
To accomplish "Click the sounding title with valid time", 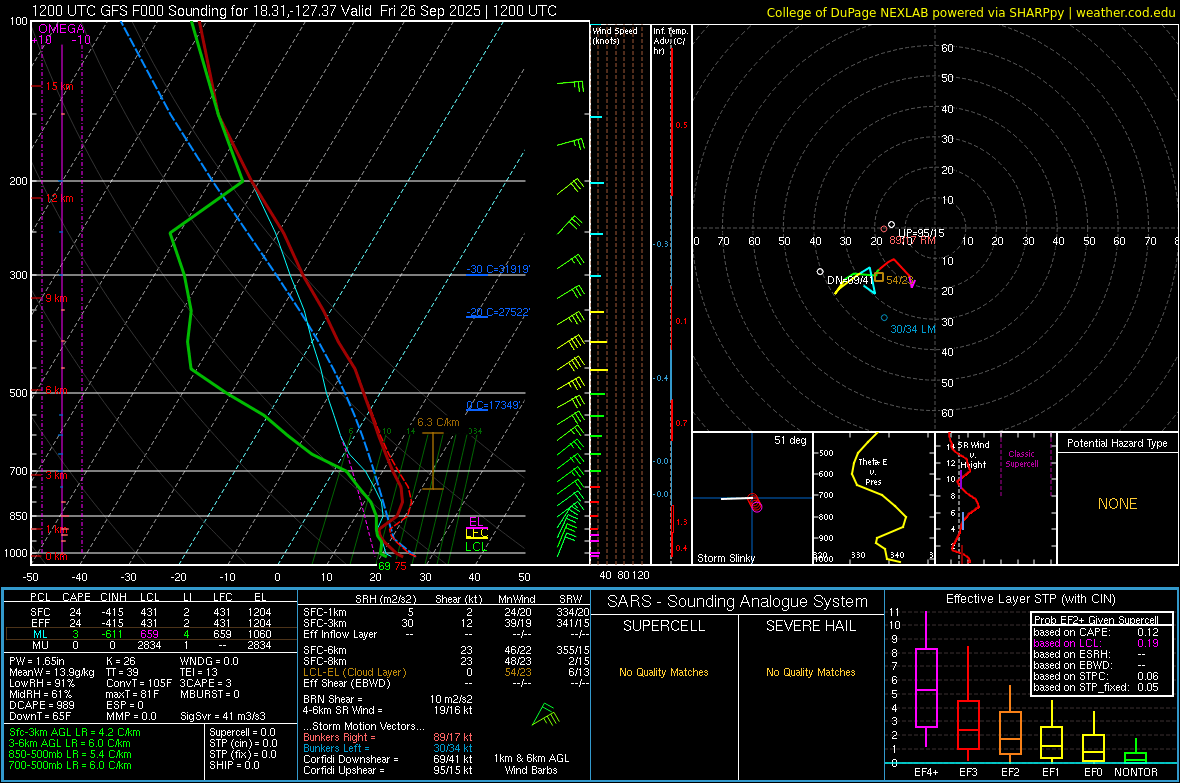I will (294, 11).
